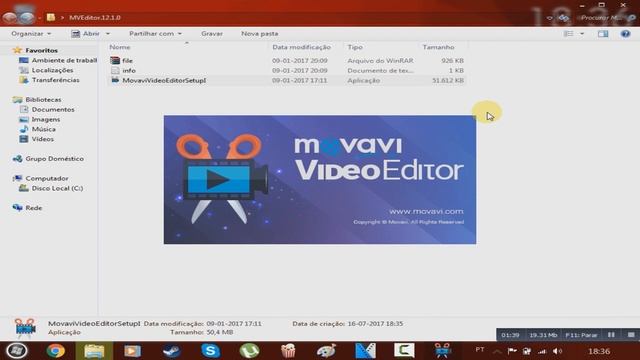This screenshot has width=640, height=360.
Task: Open the media player taskbar icon
Action: [x=133, y=351]
